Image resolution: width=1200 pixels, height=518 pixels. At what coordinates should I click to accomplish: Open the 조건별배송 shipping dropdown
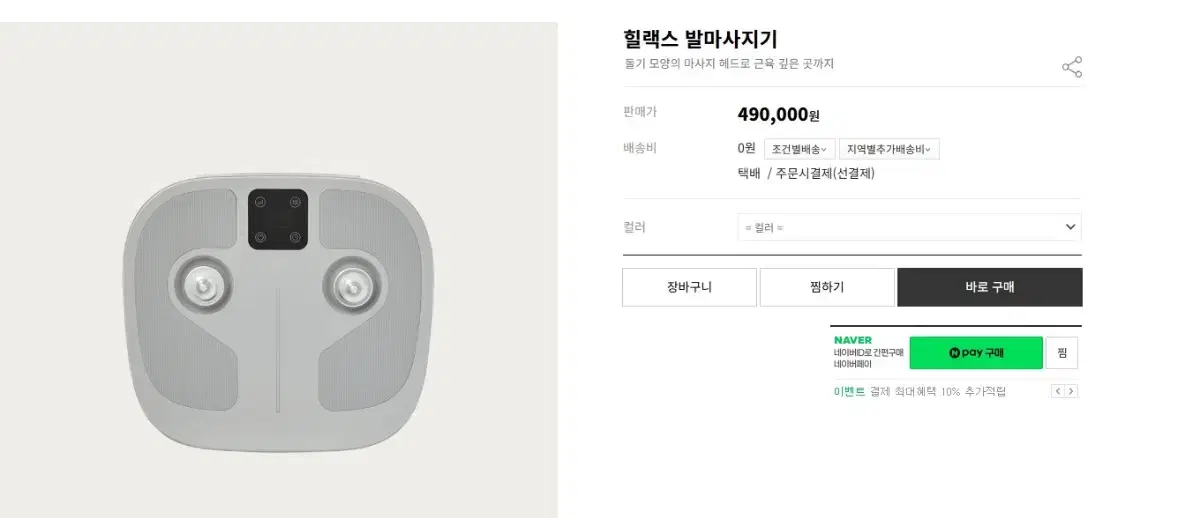coord(799,149)
